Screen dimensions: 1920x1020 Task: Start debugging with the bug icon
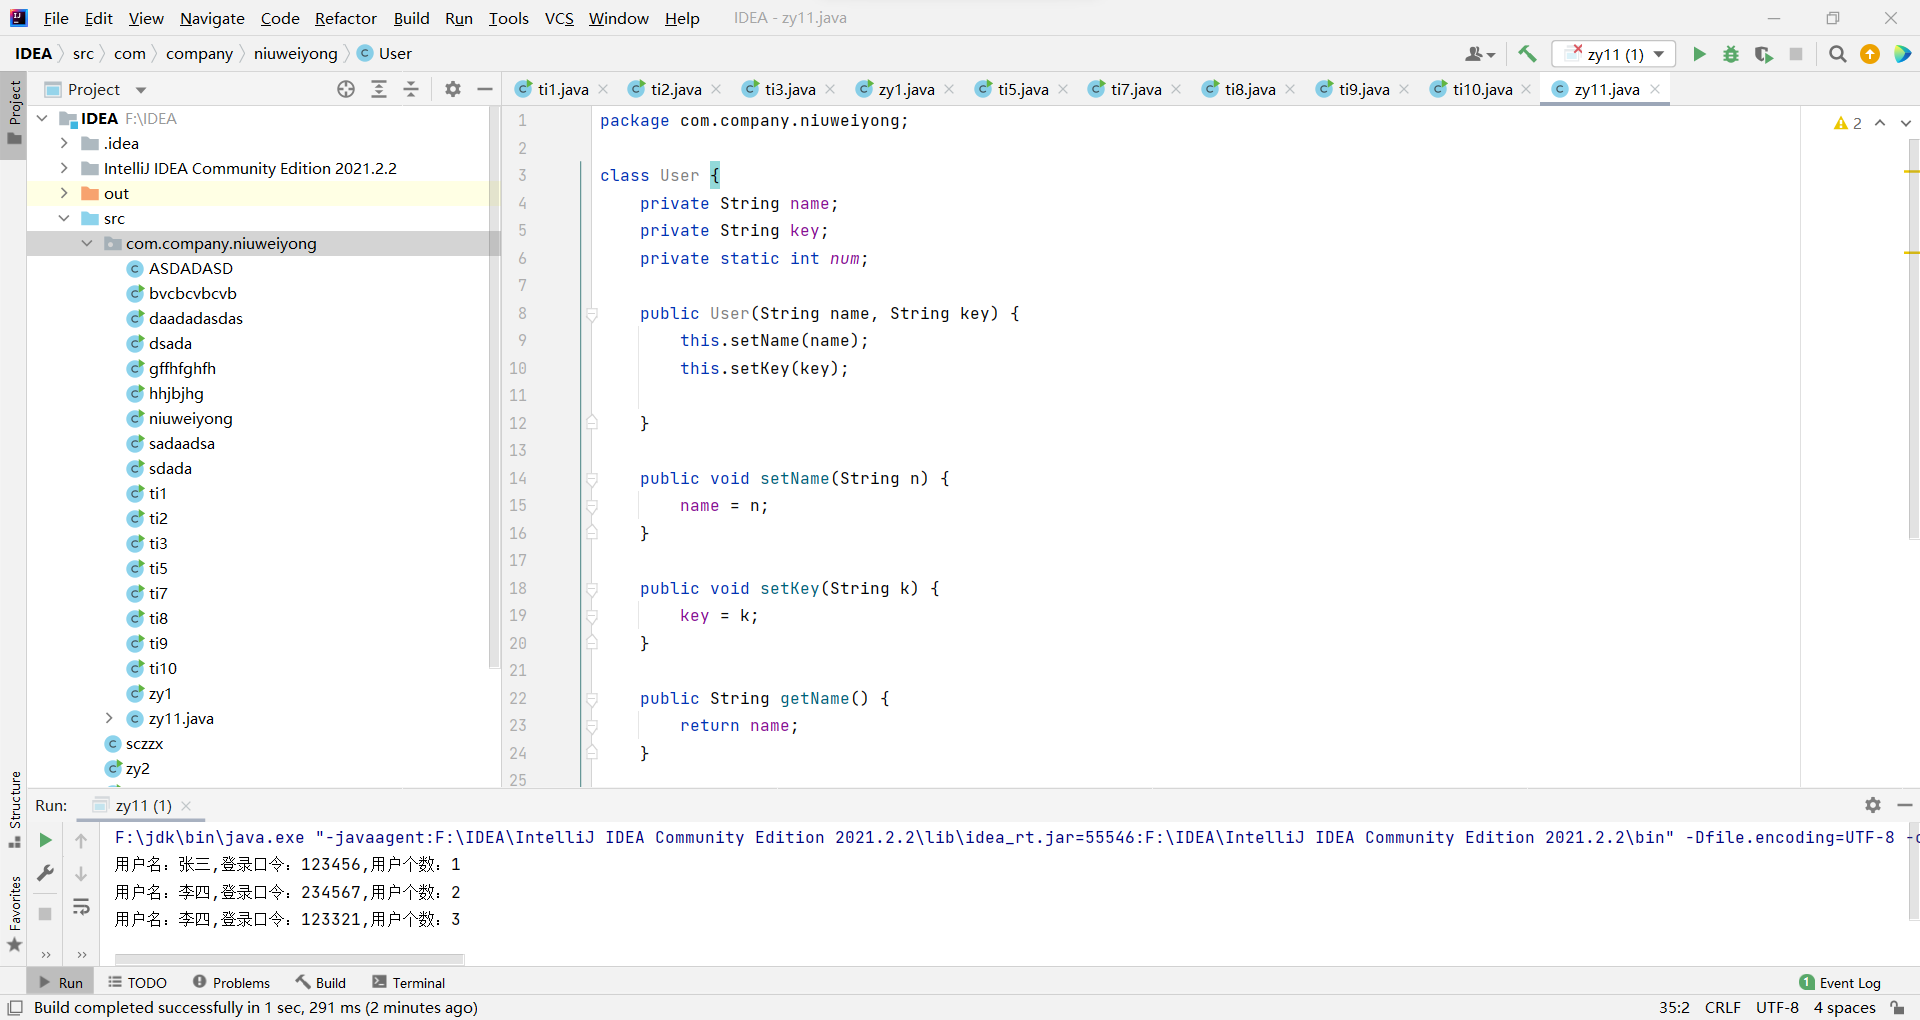1731,54
